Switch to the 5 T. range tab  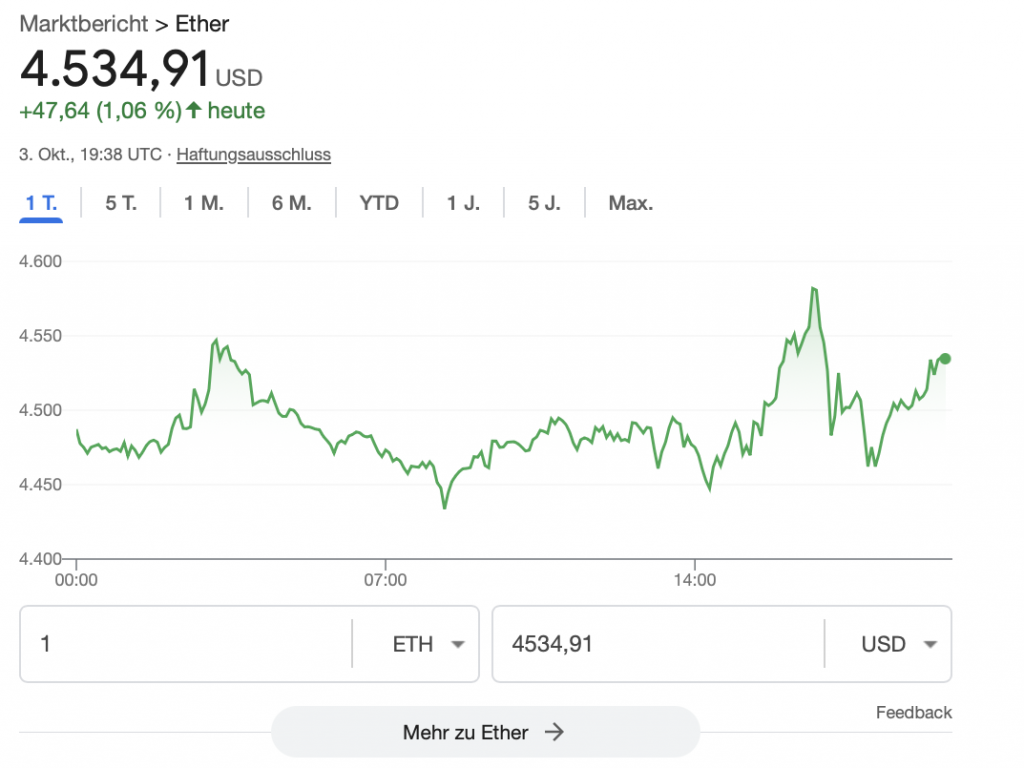(121, 203)
